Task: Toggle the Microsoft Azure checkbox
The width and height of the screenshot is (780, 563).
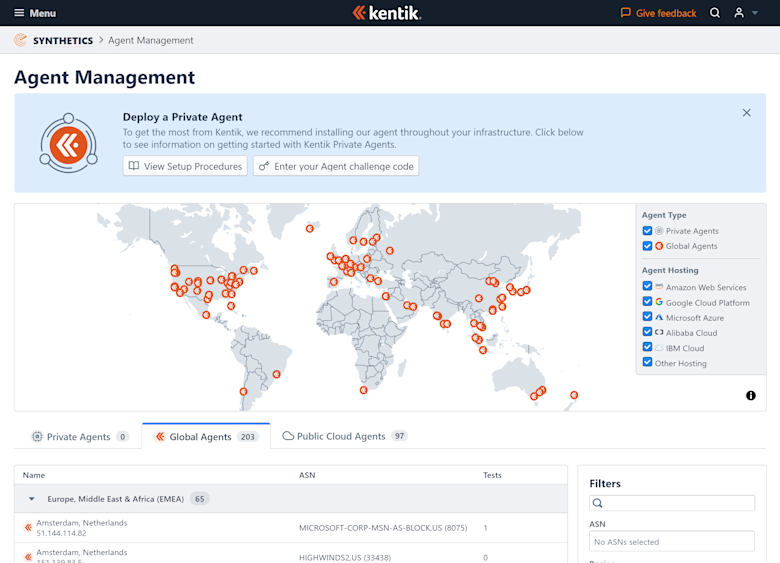Action: (x=647, y=316)
